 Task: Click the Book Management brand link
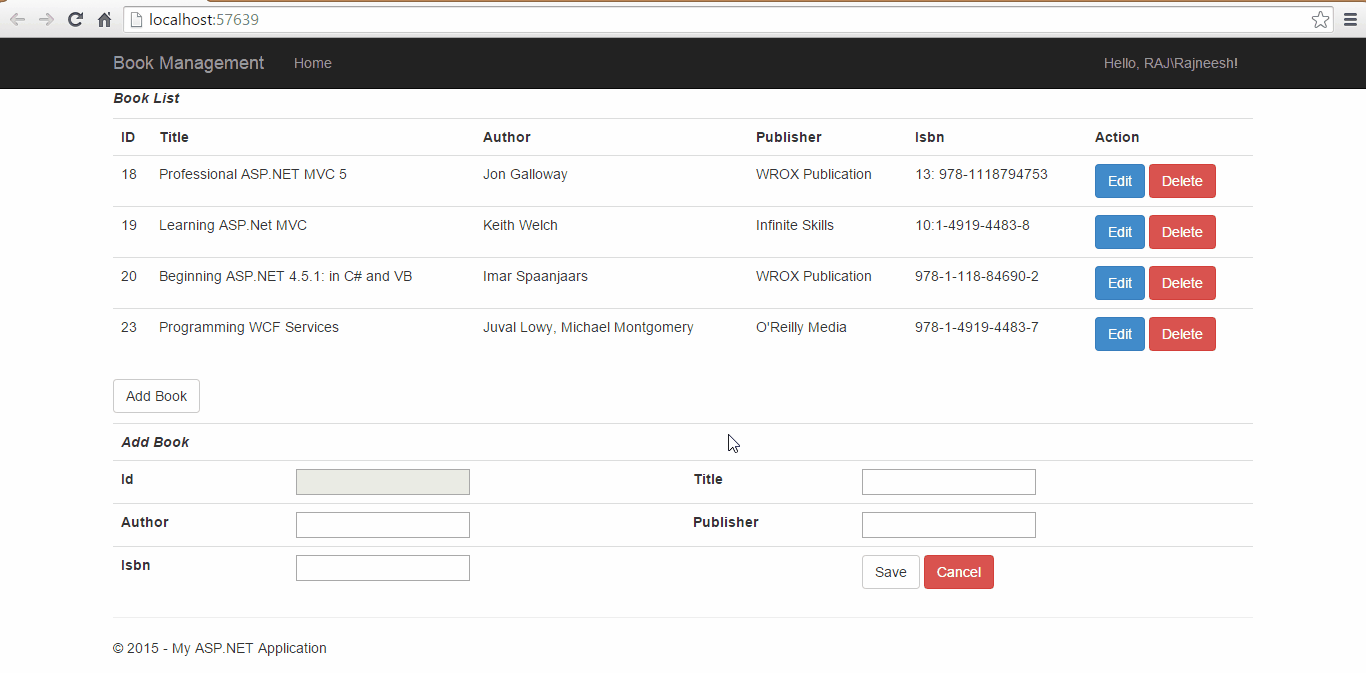(x=188, y=63)
